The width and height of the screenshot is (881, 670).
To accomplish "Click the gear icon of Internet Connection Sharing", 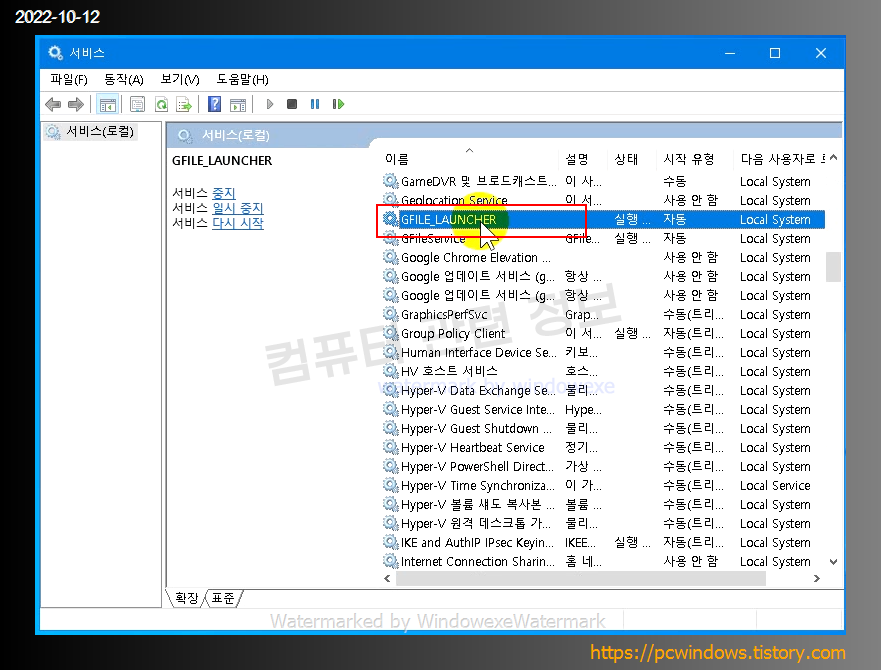I will 390,561.
